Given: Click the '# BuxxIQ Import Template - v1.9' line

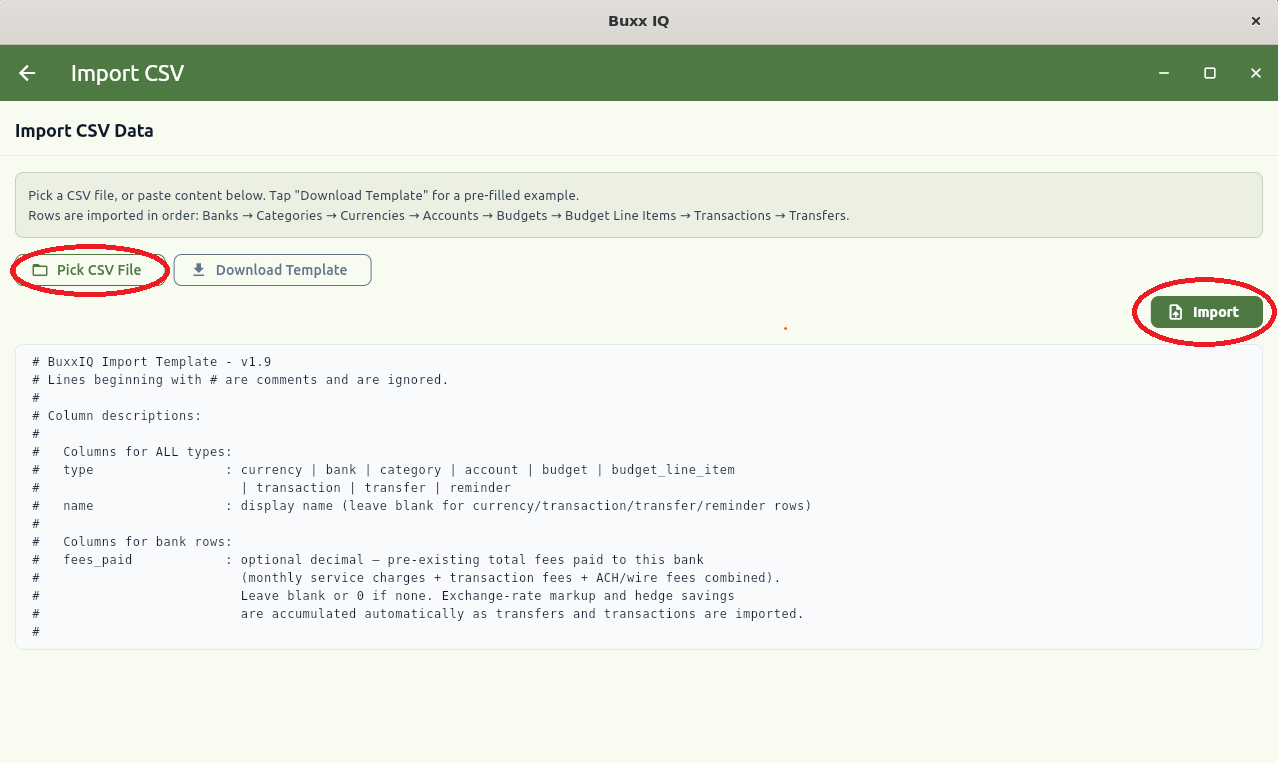Looking at the screenshot, I should (151, 362).
